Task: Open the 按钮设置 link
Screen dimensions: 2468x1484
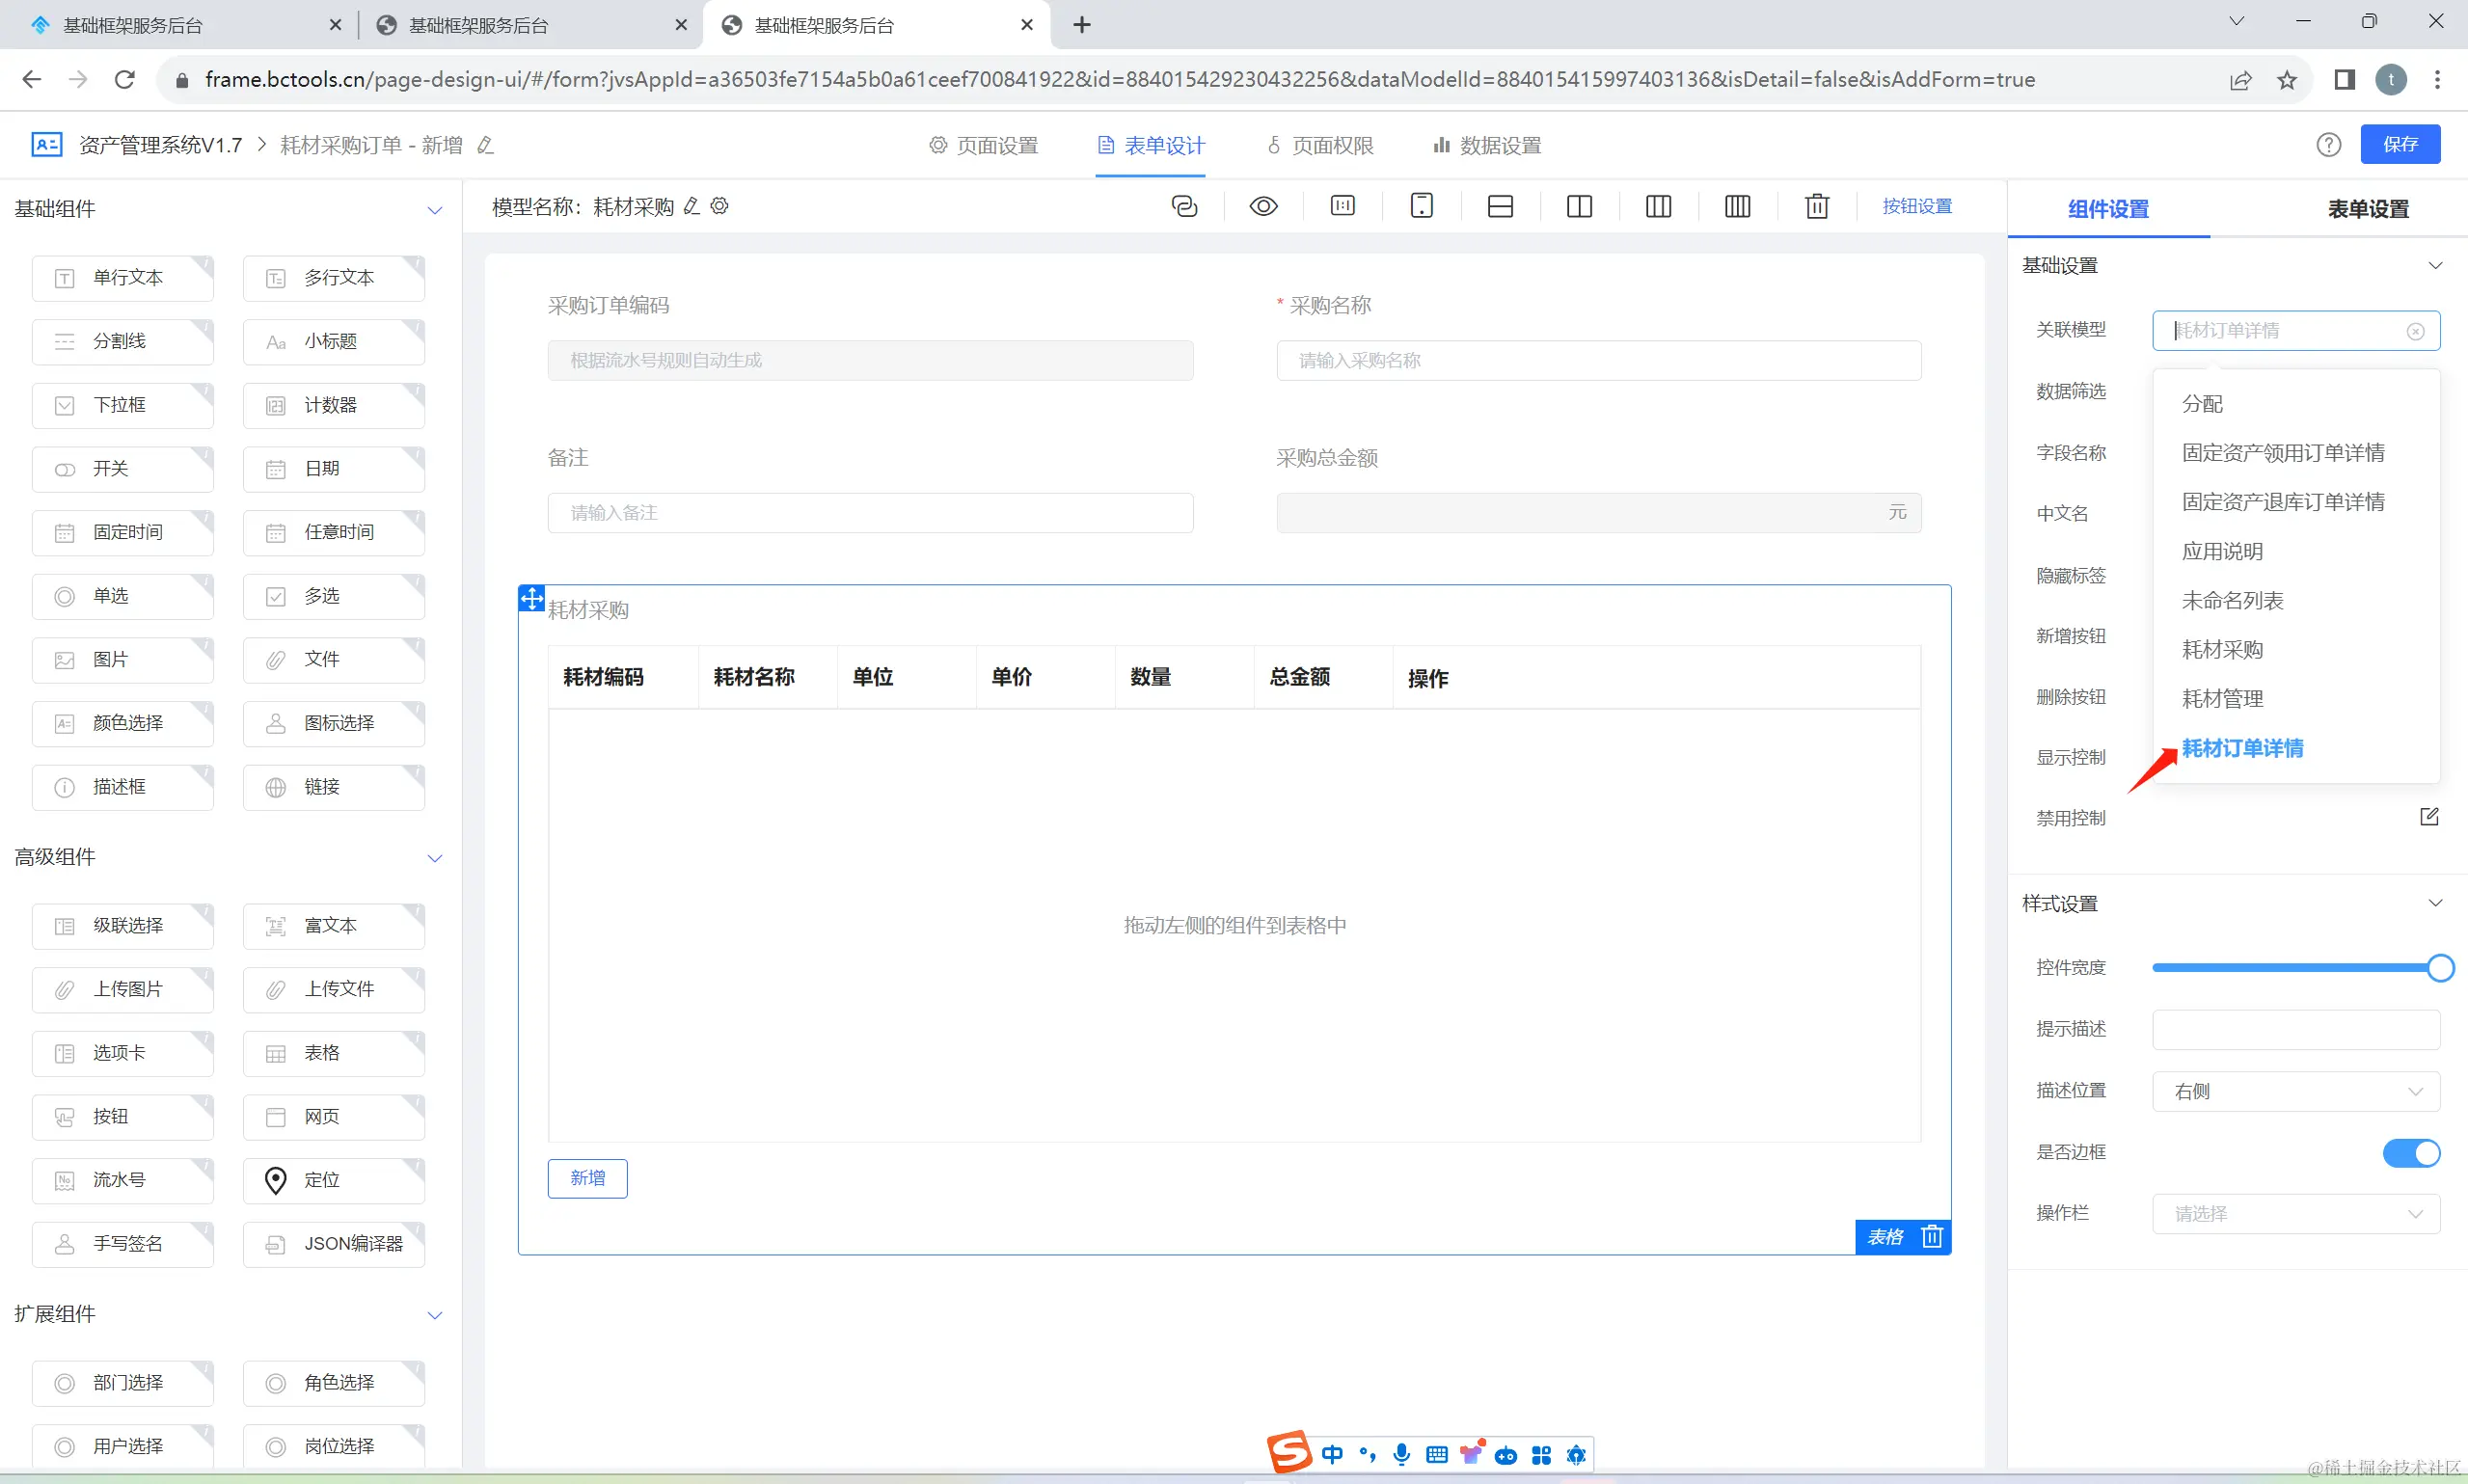Action: [x=1916, y=206]
